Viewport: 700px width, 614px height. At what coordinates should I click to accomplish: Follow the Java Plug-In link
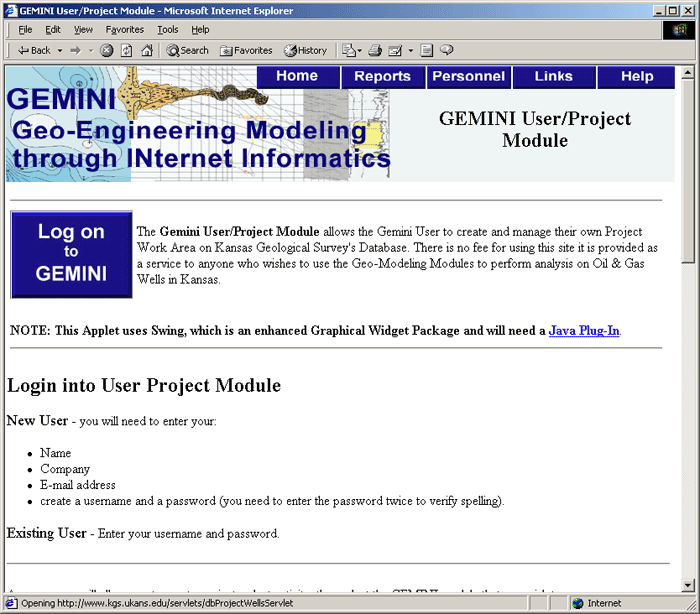click(584, 330)
